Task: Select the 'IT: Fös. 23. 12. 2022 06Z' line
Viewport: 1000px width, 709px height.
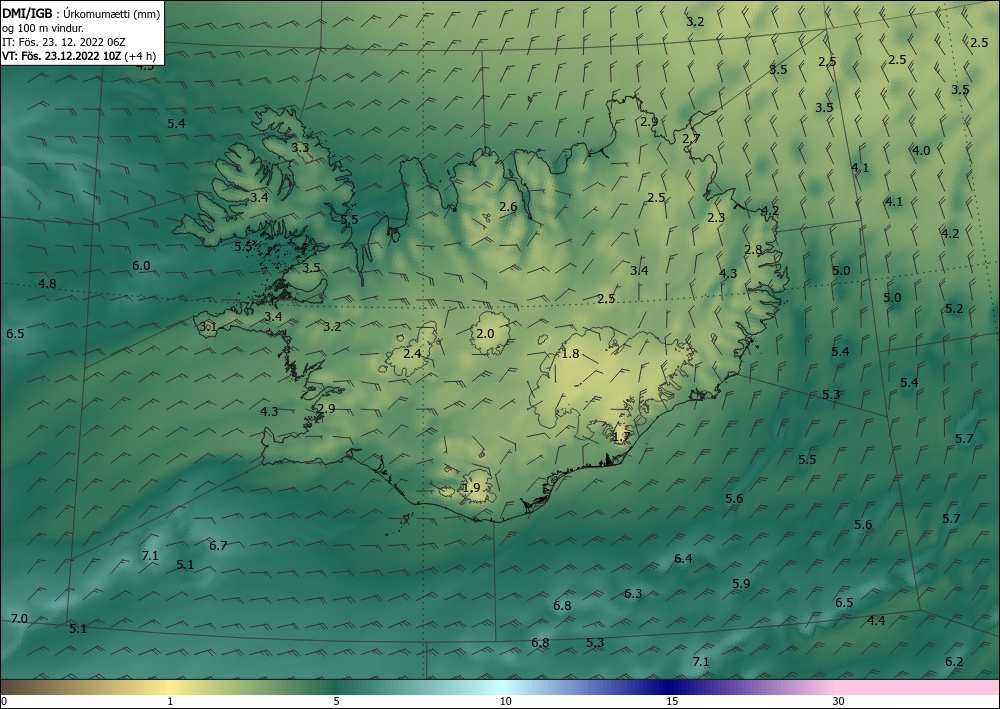Action: point(64,42)
